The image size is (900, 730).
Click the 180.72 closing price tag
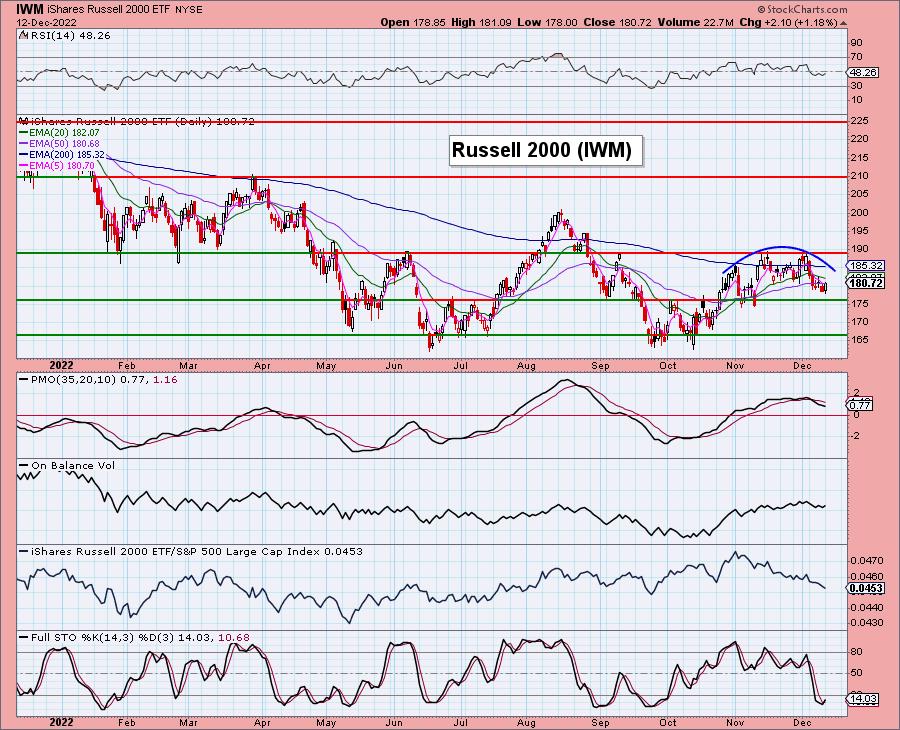[x=862, y=284]
